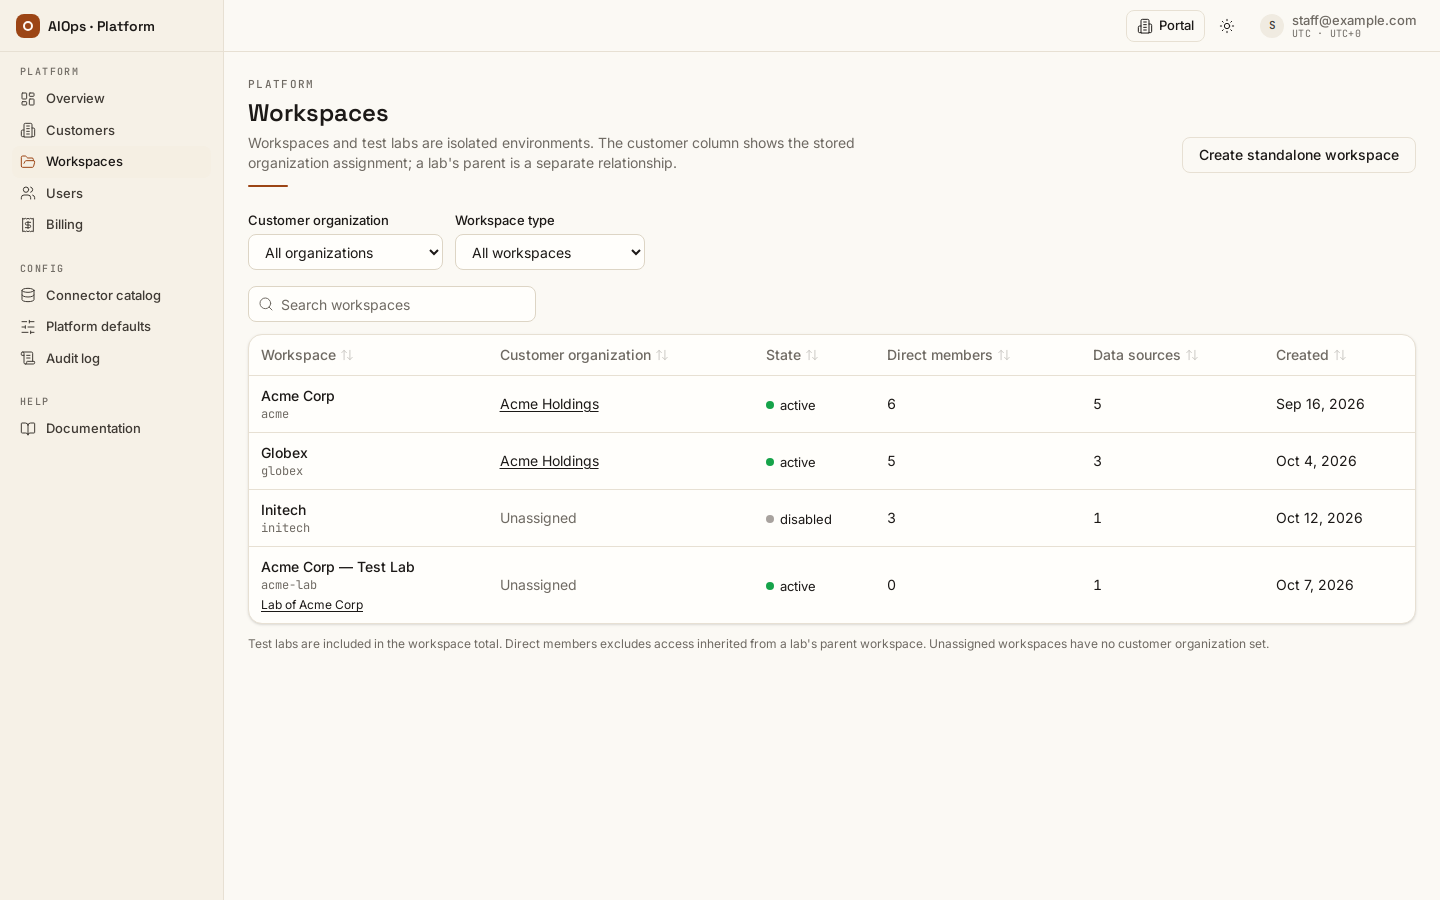1440x900 pixels.
Task: Select Acme Corp — Test Lab name
Action: 337,567
